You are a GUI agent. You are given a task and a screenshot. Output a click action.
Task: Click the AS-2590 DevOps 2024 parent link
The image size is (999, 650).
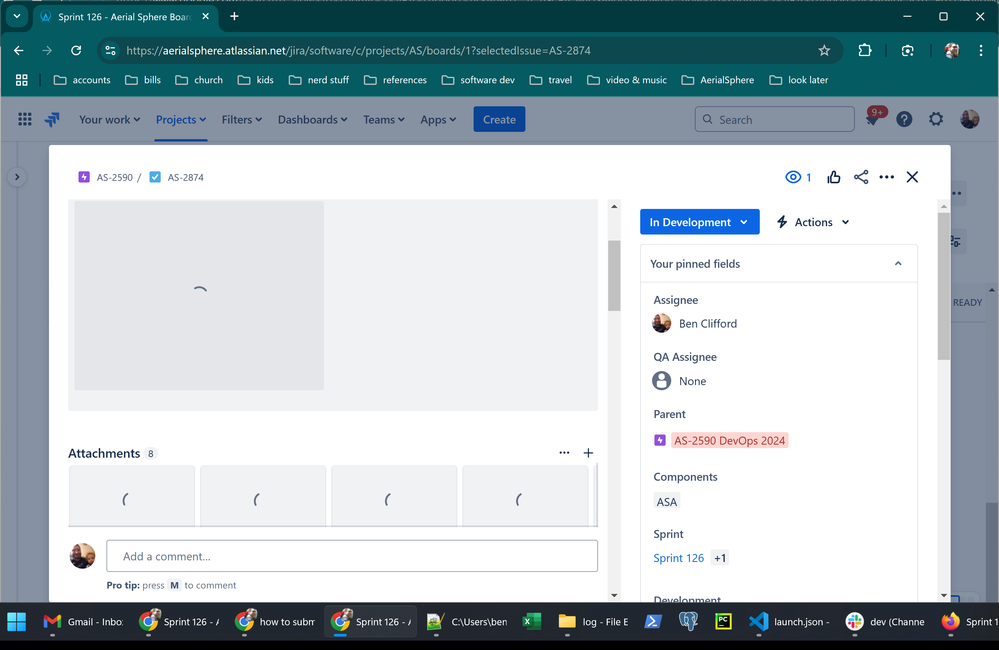[729, 440]
